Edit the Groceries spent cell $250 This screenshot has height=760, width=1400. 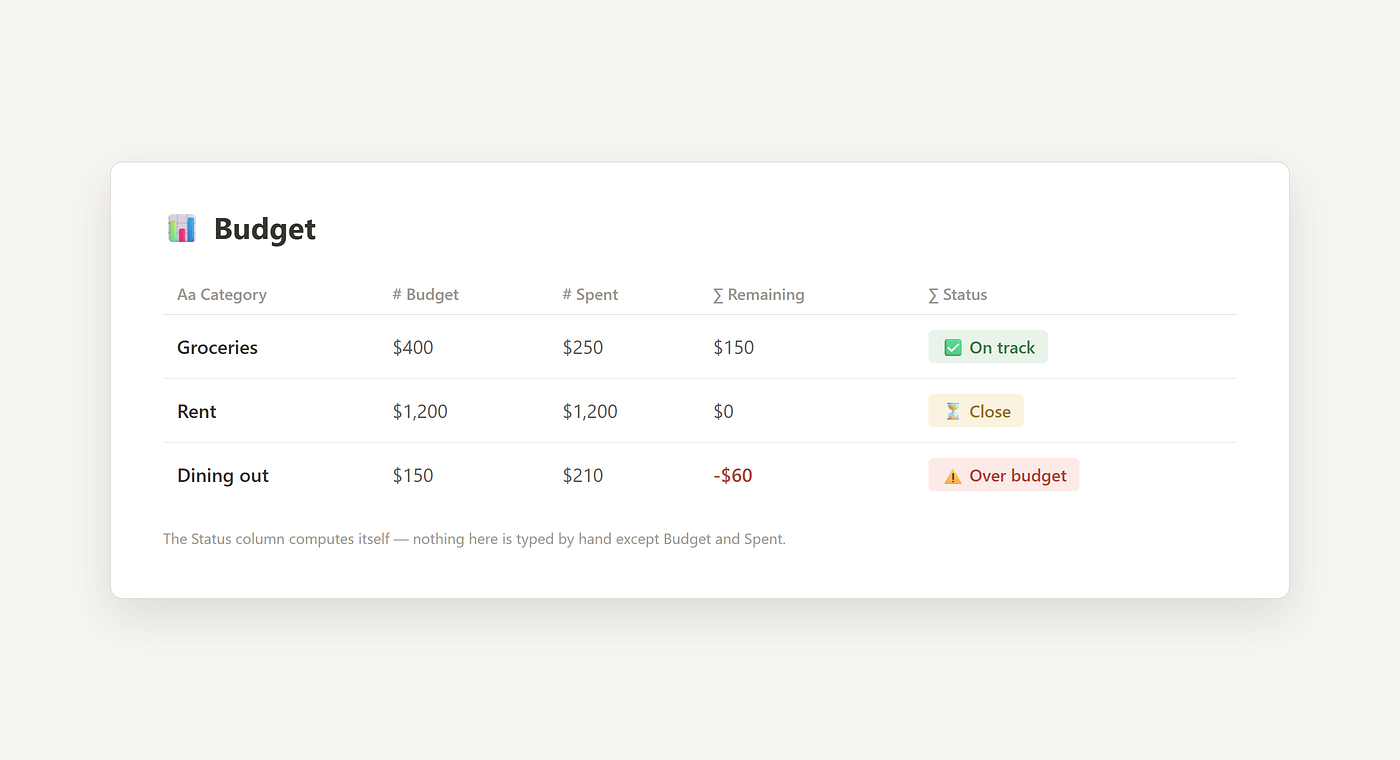(583, 348)
